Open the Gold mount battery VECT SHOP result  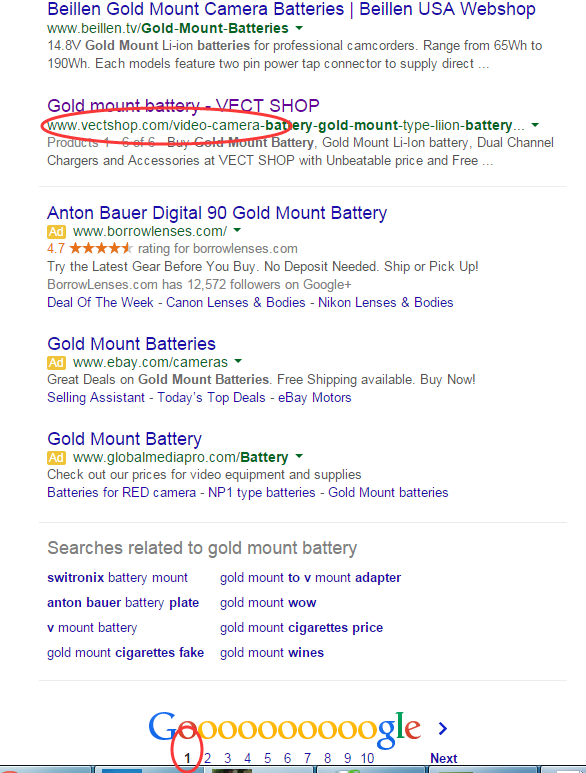pyautogui.click(x=183, y=105)
